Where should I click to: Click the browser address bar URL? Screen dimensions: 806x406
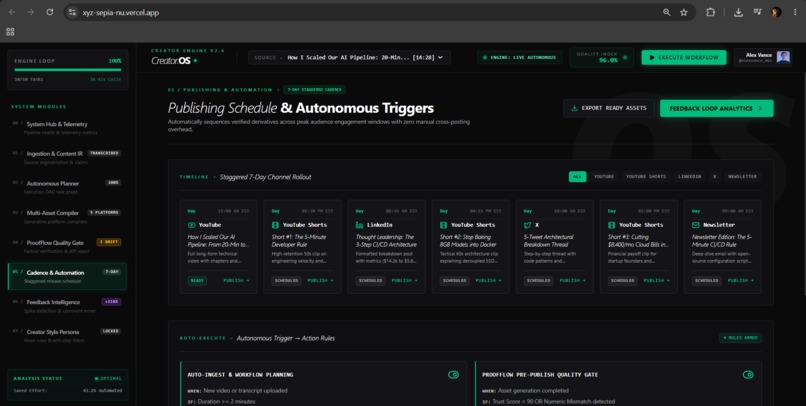pos(121,12)
